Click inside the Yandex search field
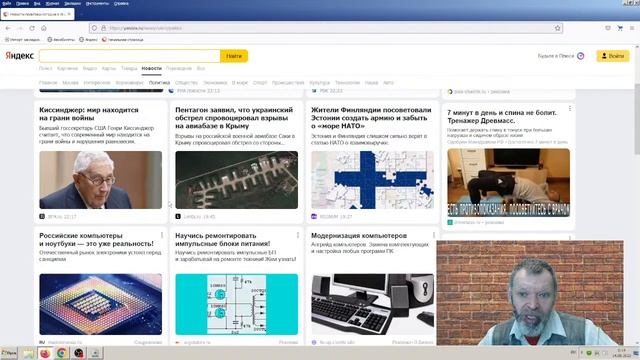 coord(129,56)
